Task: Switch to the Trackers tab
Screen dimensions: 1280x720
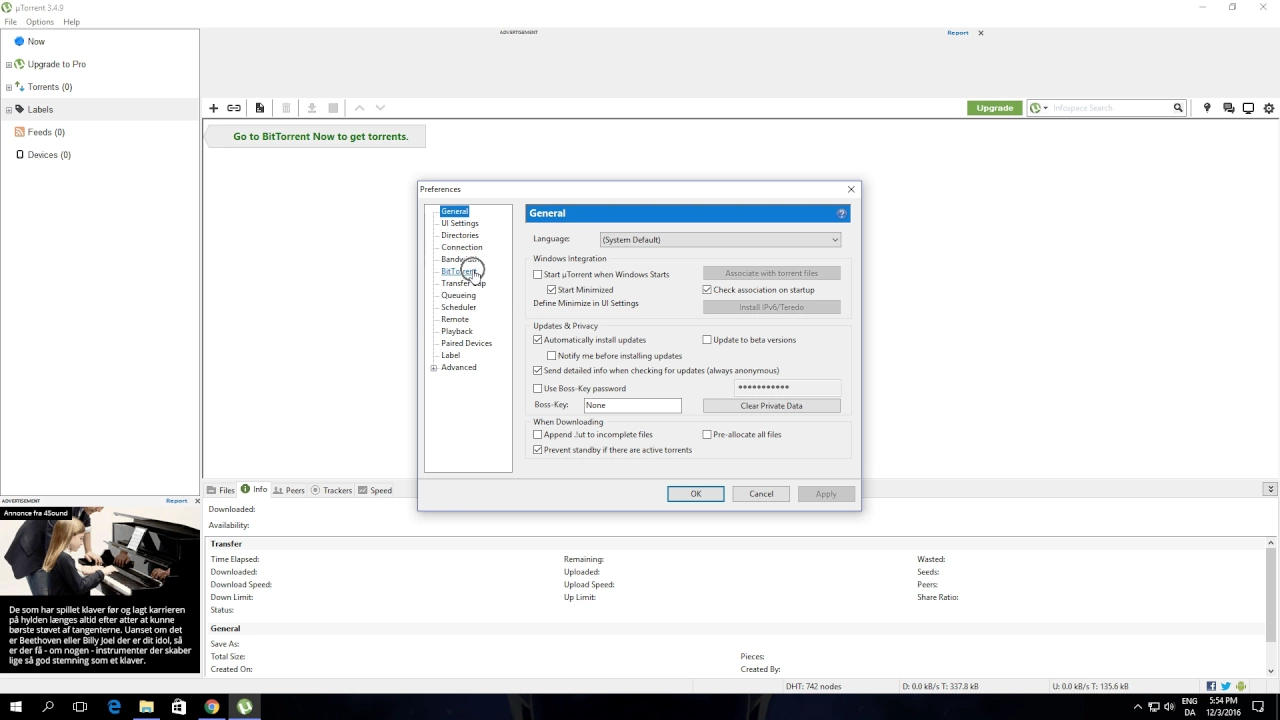Action: (332, 490)
